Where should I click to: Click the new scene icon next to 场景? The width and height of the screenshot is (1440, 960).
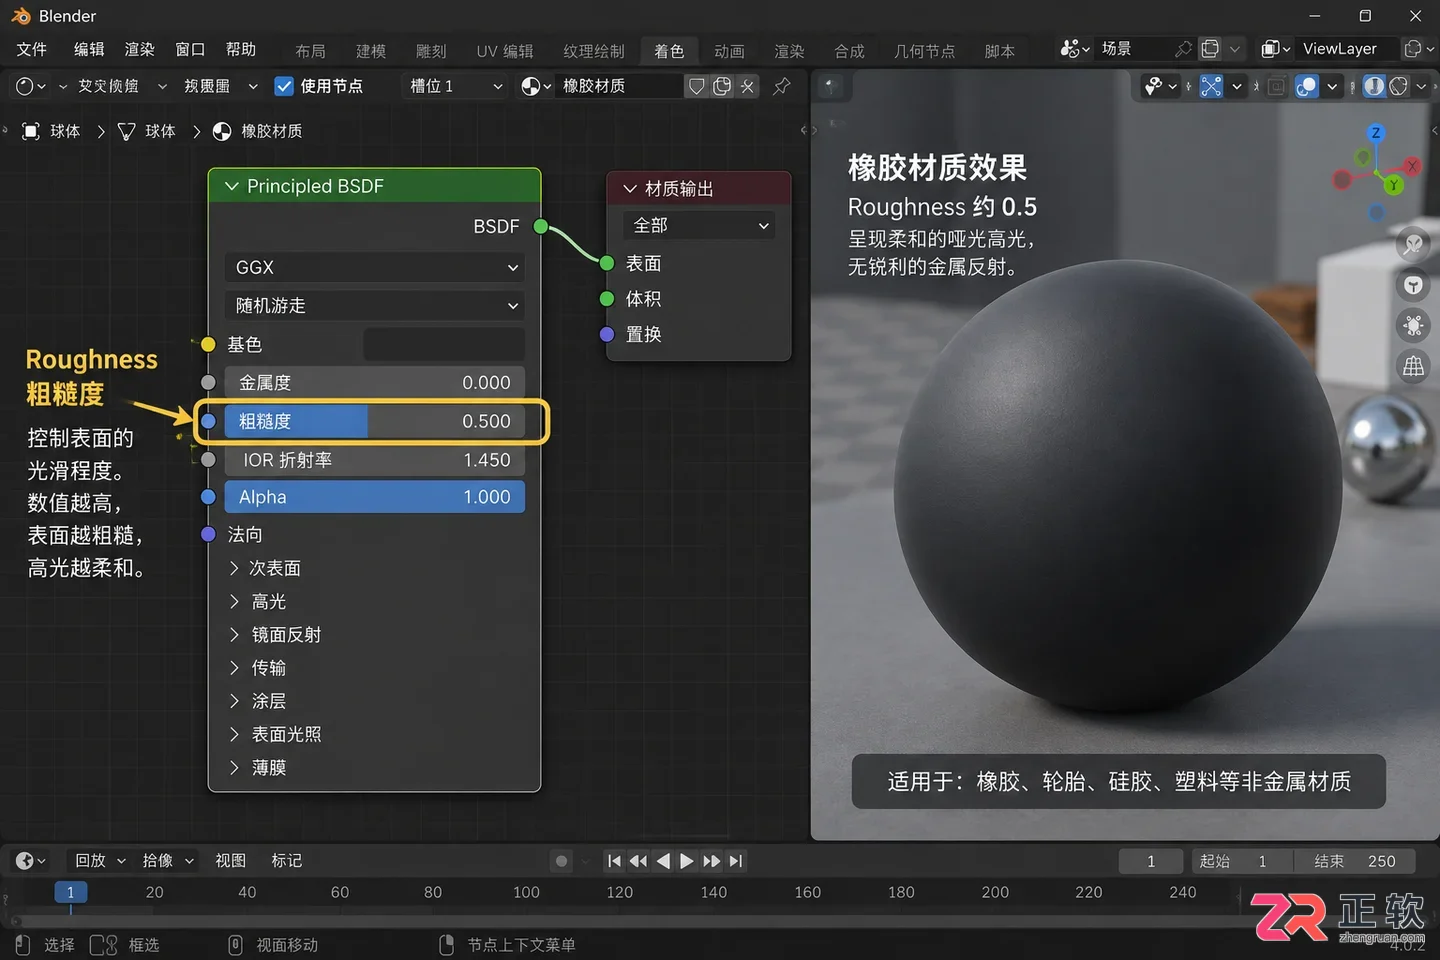tap(1210, 48)
